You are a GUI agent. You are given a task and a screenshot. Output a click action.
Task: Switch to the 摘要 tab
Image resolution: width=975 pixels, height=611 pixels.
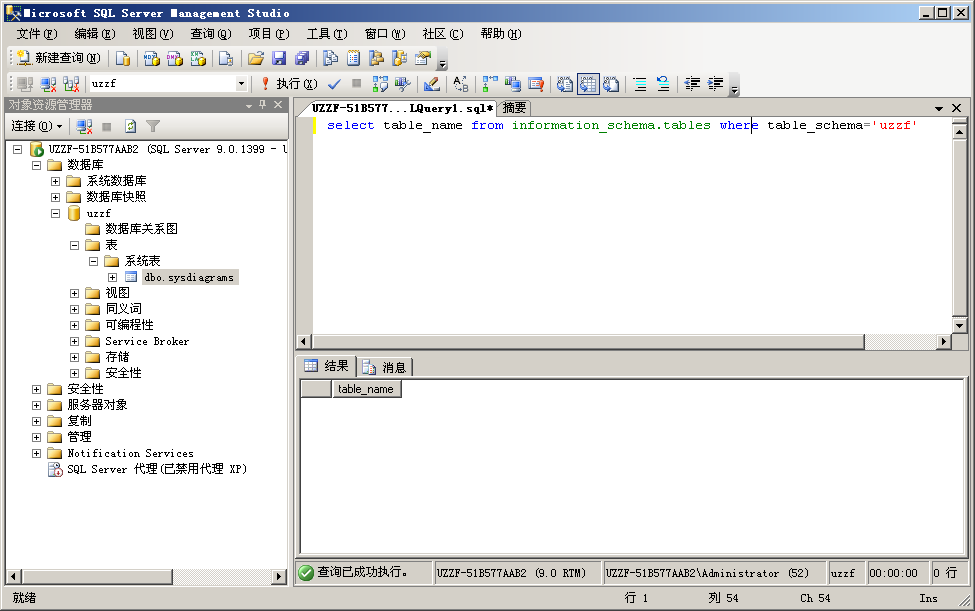pos(514,108)
